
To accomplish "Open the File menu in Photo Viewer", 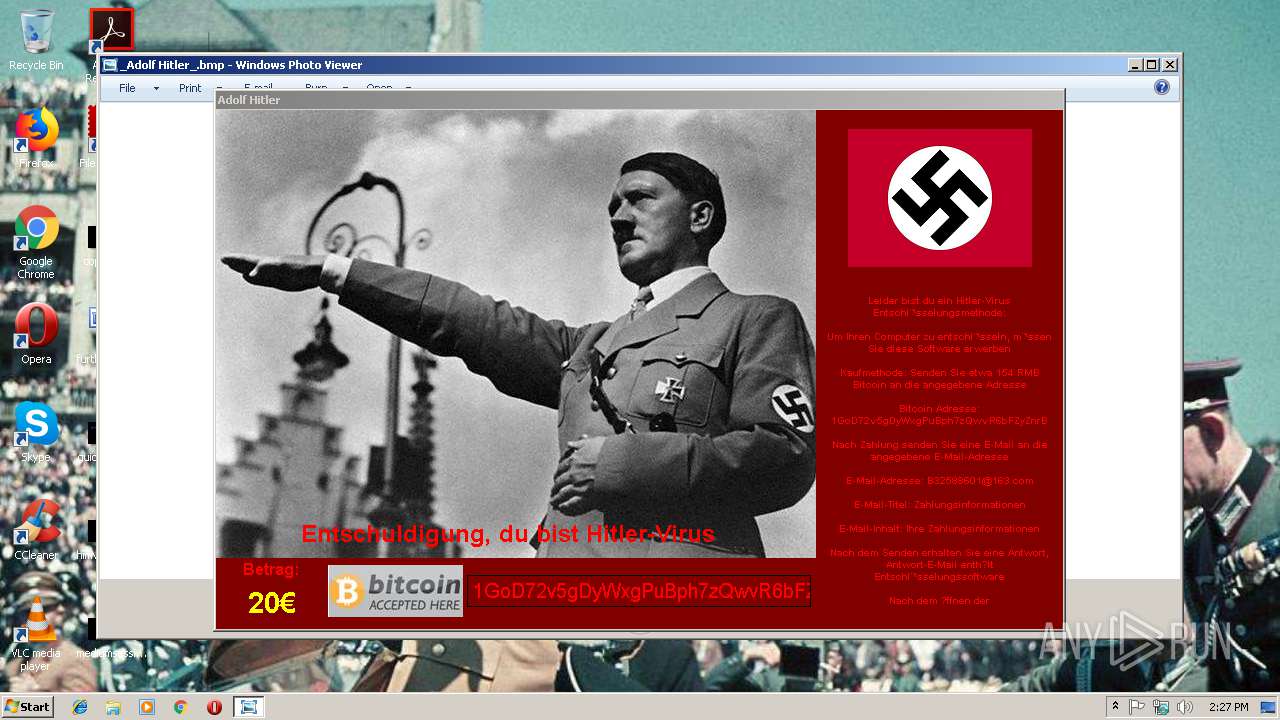I will click(x=127, y=88).
